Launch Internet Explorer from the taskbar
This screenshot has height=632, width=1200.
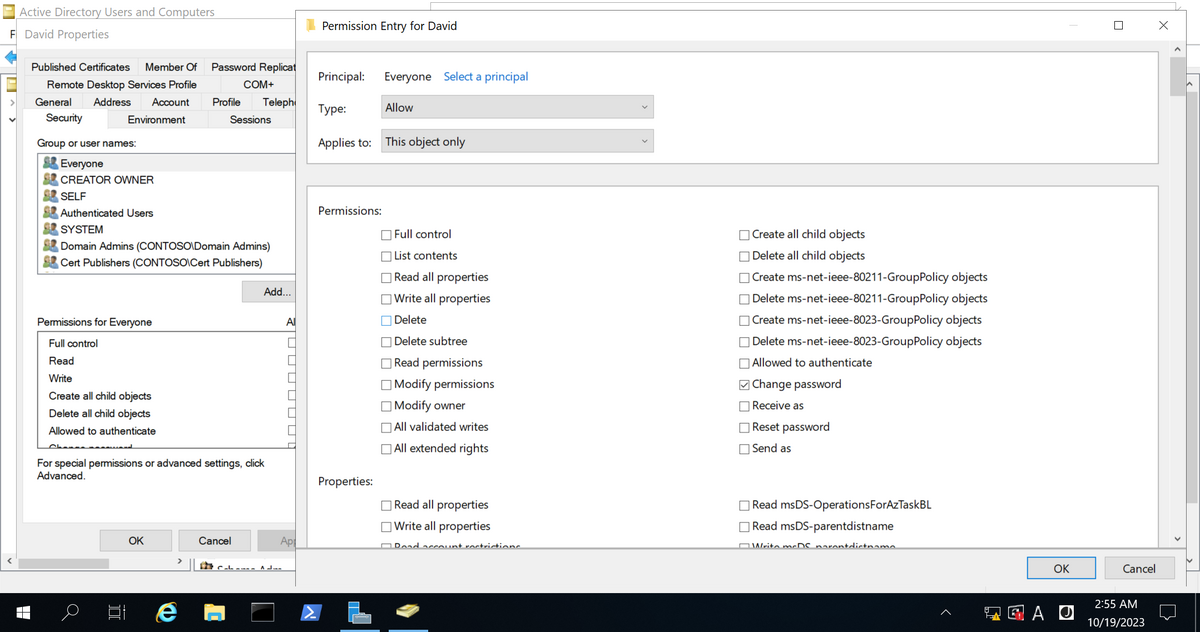coord(167,611)
